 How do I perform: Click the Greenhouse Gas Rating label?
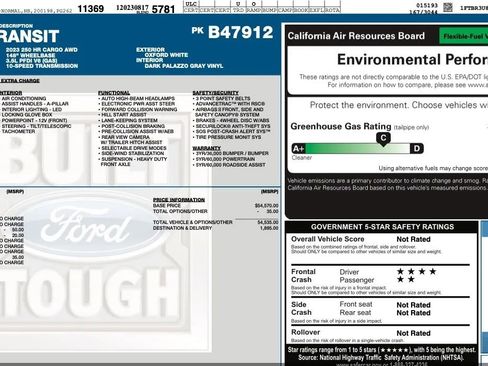(x=341, y=126)
